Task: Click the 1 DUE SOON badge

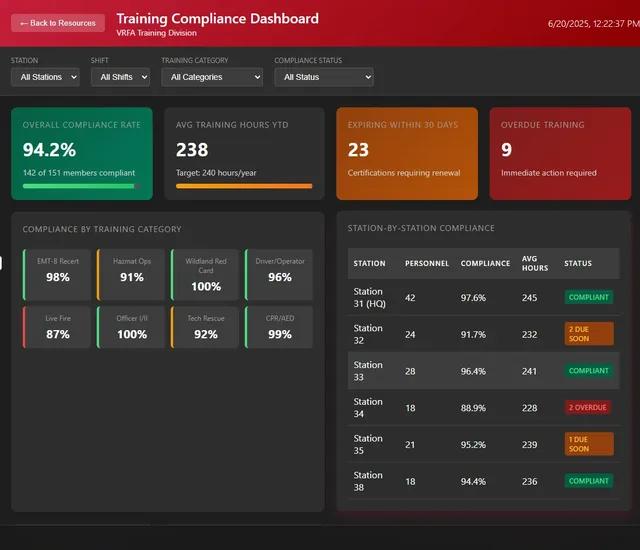Action: tap(589, 444)
